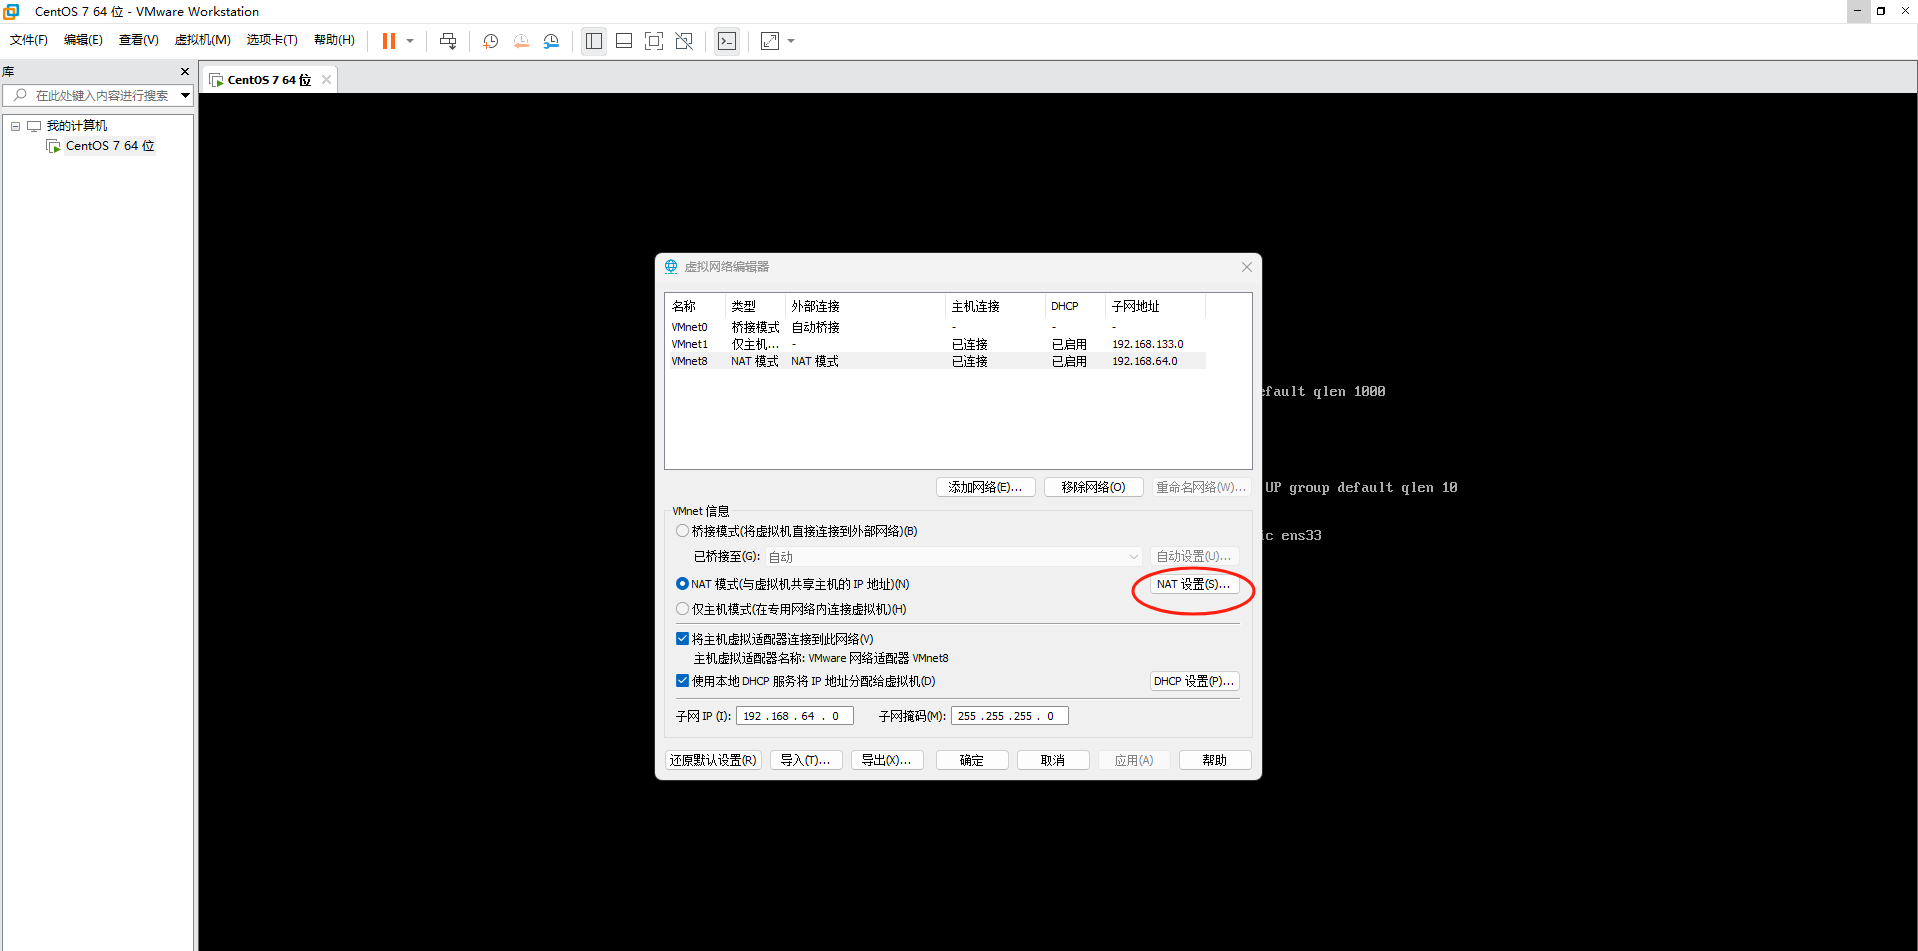Close the library panel
The image size is (1918, 951).
click(x=185, y=72)
